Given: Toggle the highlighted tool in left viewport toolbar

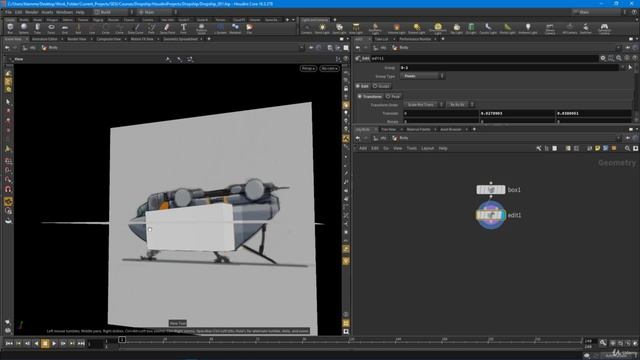Looking at the screenshot, I should (8, 202).
